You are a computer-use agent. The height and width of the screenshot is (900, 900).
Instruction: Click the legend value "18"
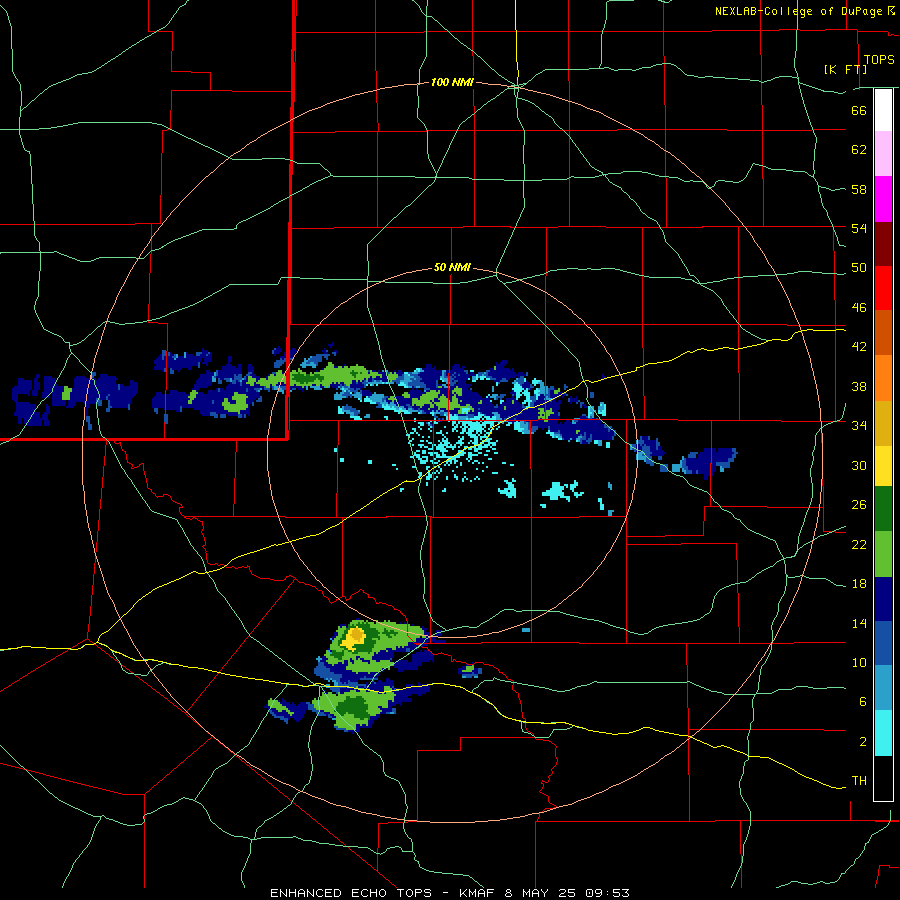pos(859,584)
